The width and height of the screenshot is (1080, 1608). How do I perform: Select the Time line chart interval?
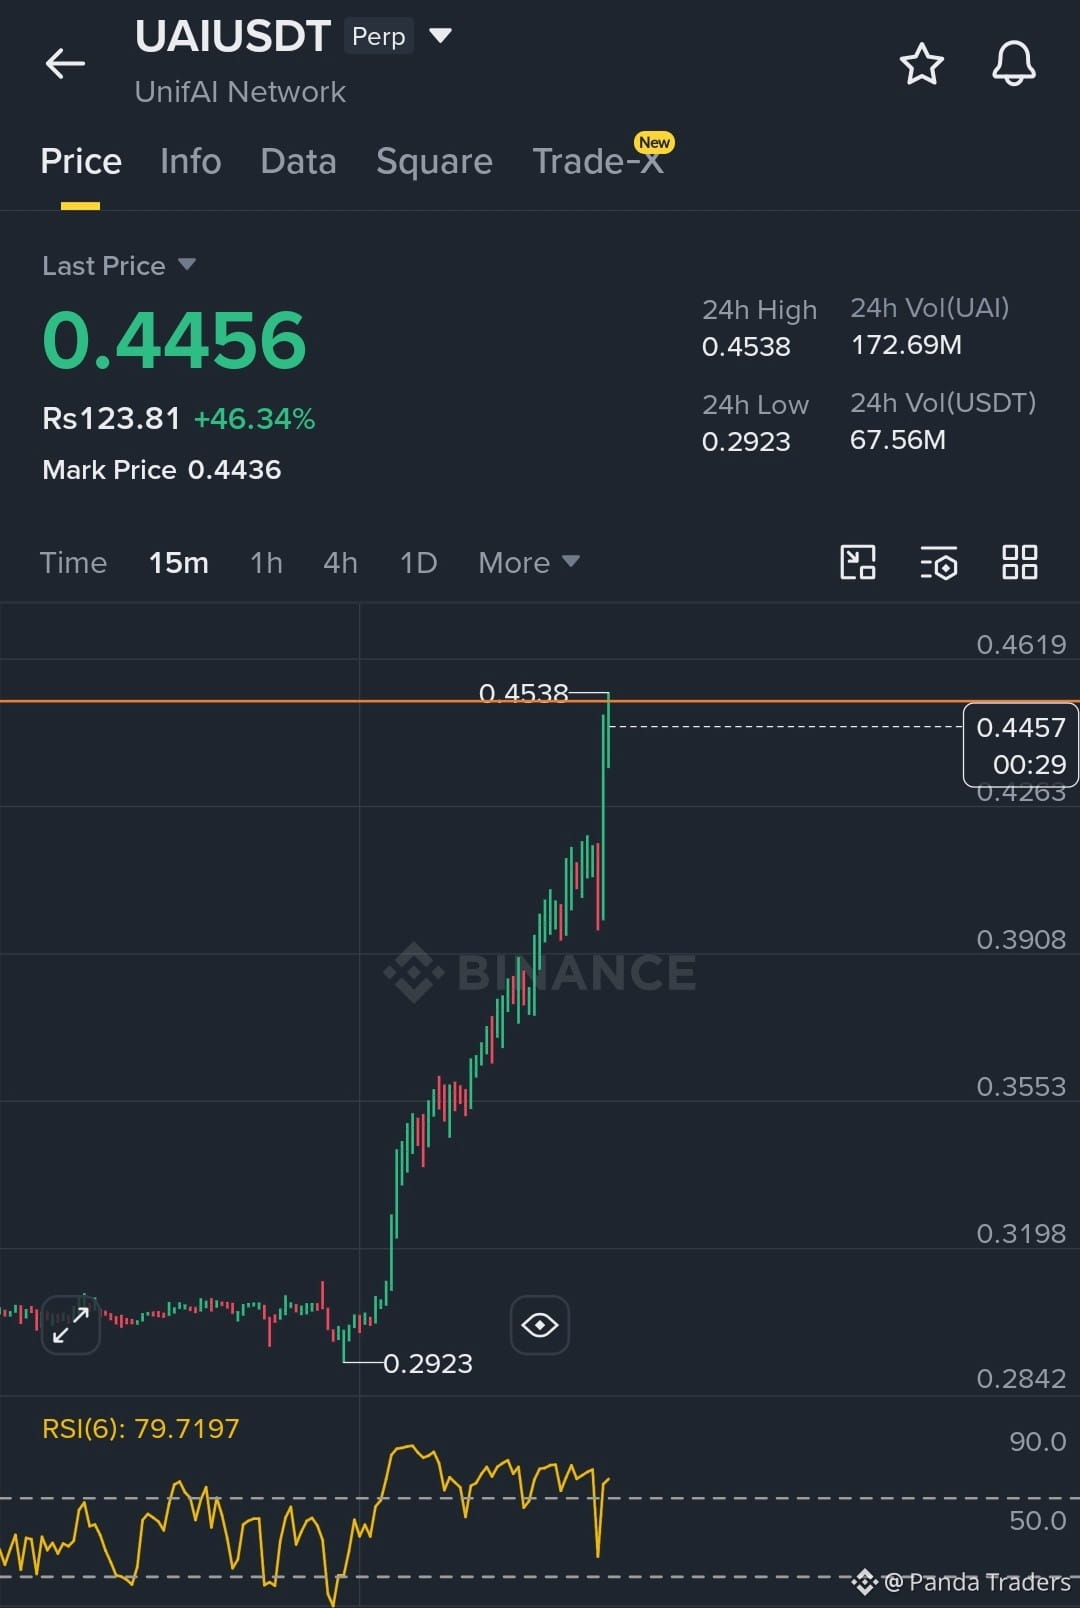pyautogui.click(x=73, y=563)
